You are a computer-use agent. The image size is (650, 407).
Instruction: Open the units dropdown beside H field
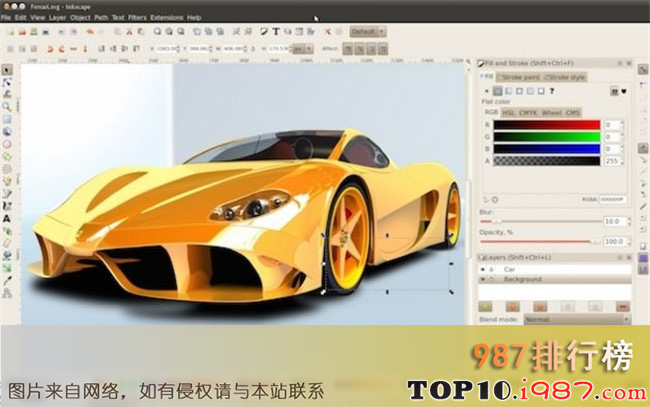point(302,49)
